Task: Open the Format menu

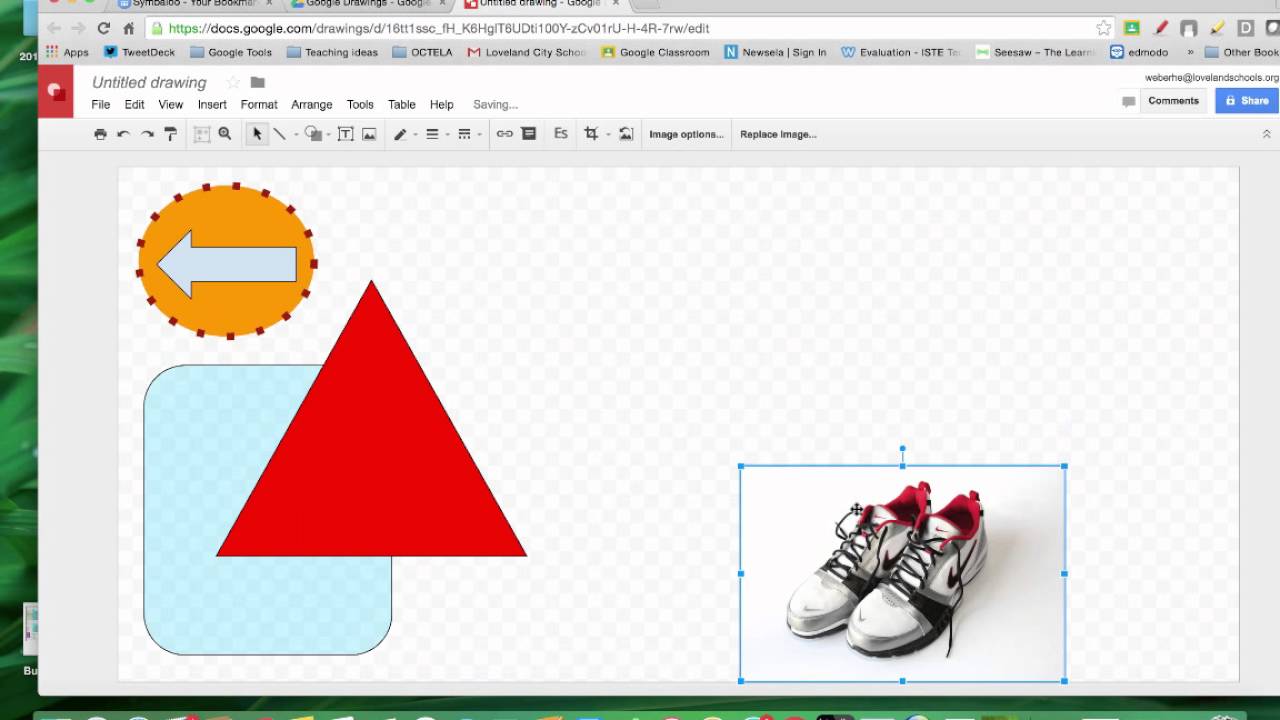Action: 258,104
